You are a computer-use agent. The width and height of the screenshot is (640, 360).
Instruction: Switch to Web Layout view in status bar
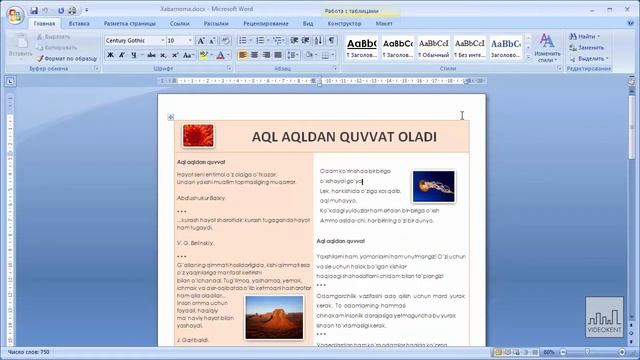coord(516,352)
